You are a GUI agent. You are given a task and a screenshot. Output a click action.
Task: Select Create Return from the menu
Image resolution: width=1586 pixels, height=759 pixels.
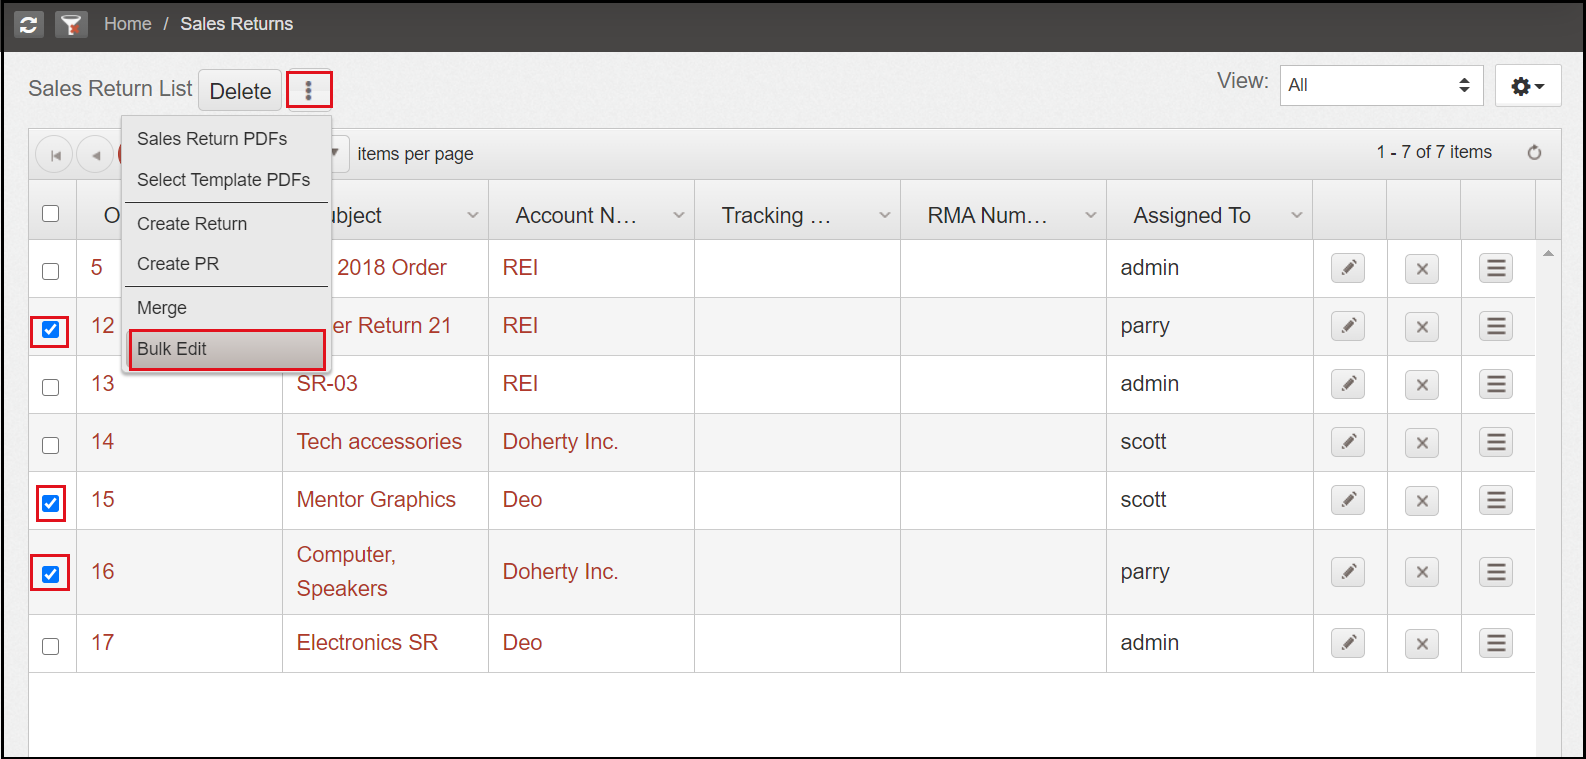226,224
